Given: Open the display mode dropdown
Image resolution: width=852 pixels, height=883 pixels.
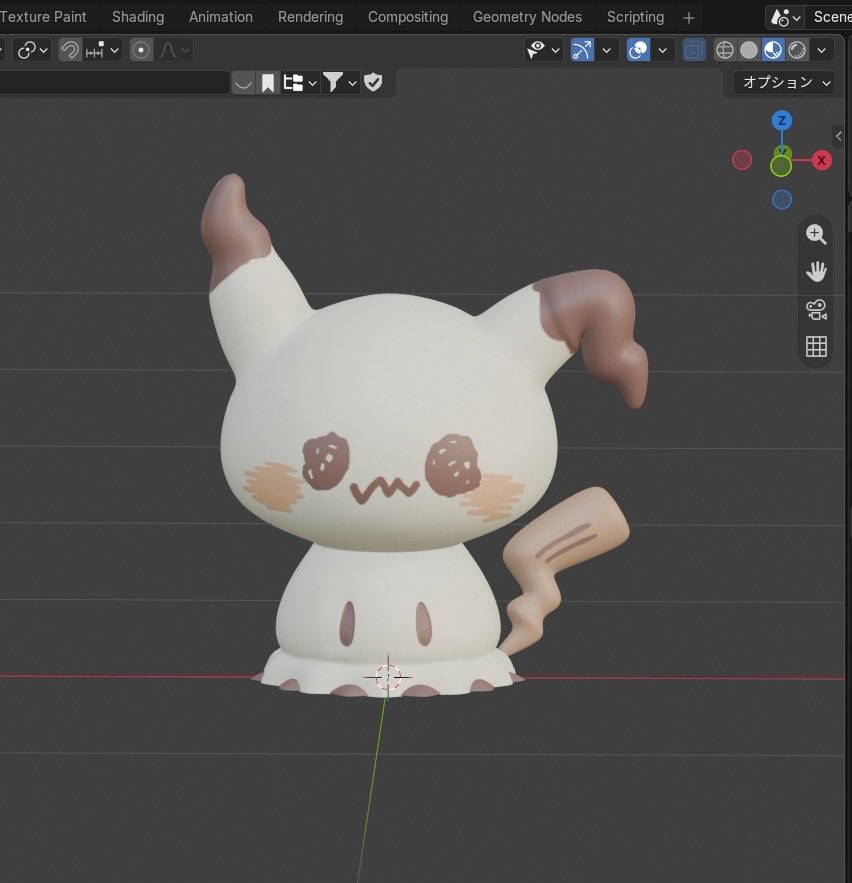Looking at the screenshot, I should [x=300, y=83].
